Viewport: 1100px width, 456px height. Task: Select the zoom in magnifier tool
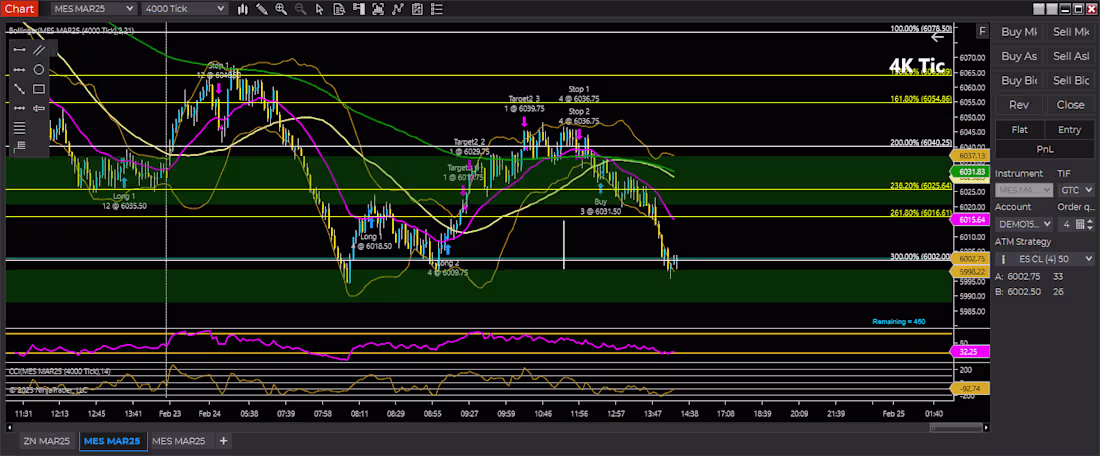281,9
